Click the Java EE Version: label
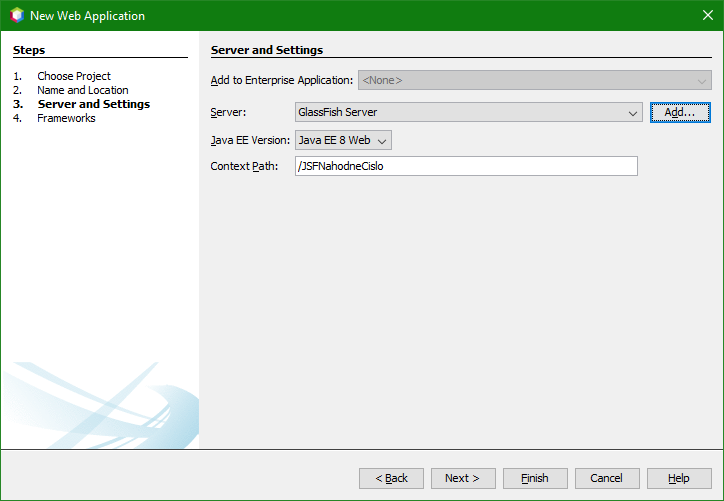 tap(250, 140)
